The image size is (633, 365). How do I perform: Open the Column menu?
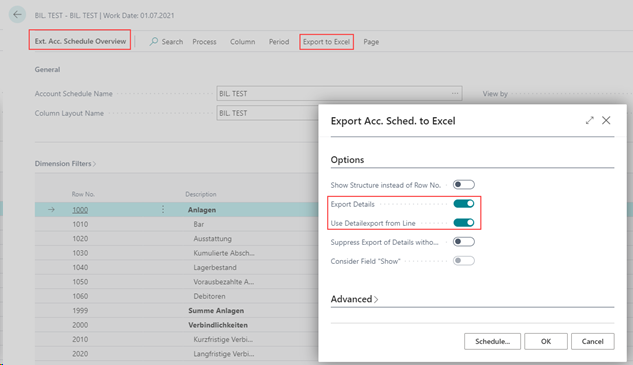243,42
